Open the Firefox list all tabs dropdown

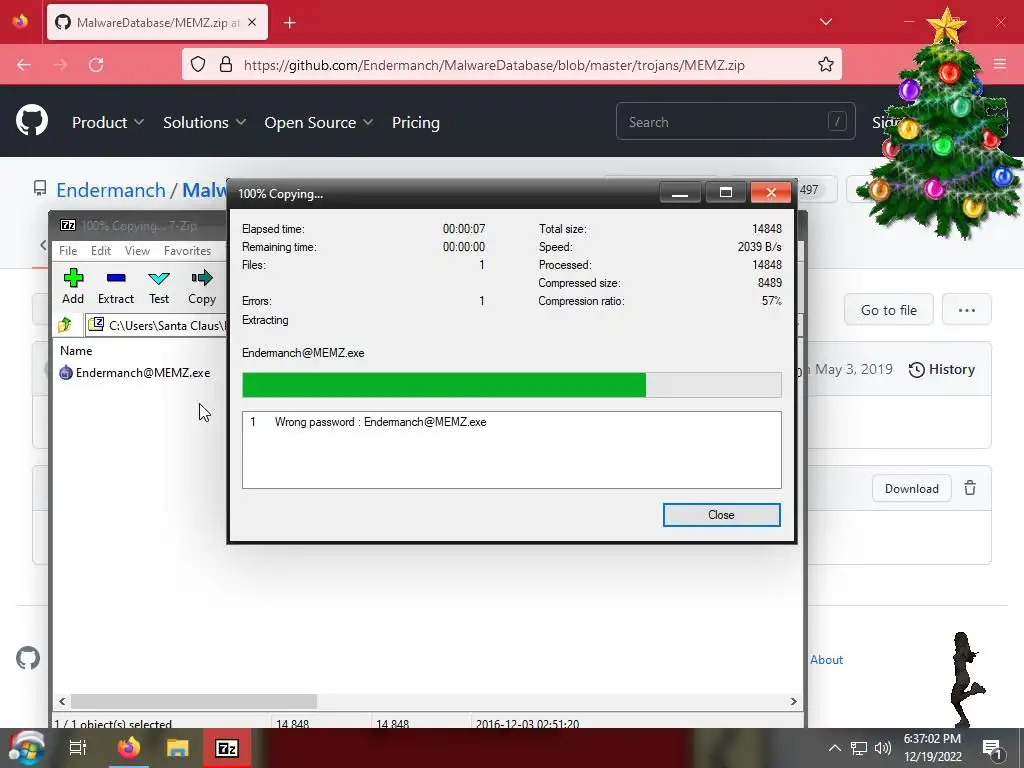(x=826, y=22)
